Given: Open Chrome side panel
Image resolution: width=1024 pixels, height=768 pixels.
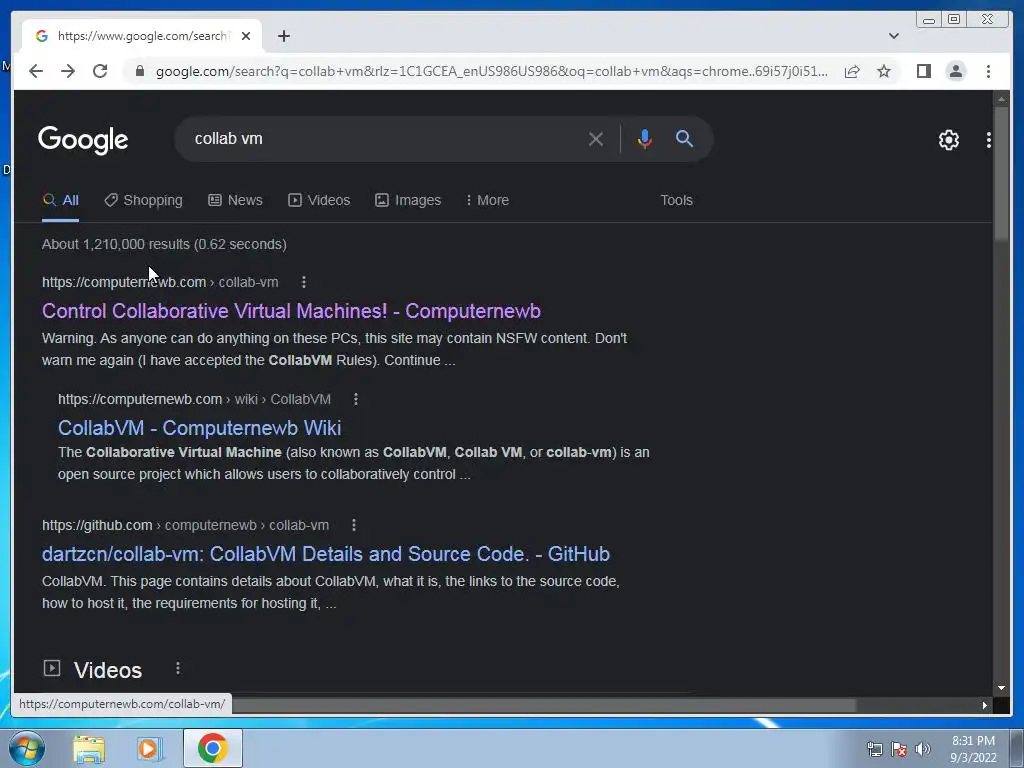Looking at the screenshot, I should click(923, 71).
